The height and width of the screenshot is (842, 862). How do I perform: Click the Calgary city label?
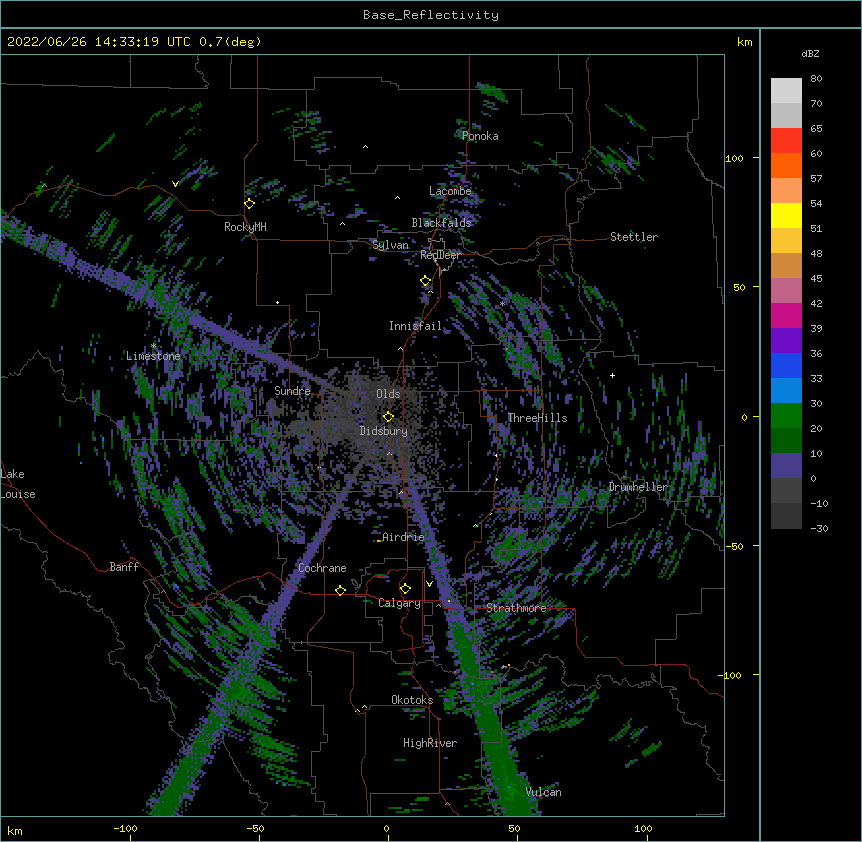pos(399,603)
